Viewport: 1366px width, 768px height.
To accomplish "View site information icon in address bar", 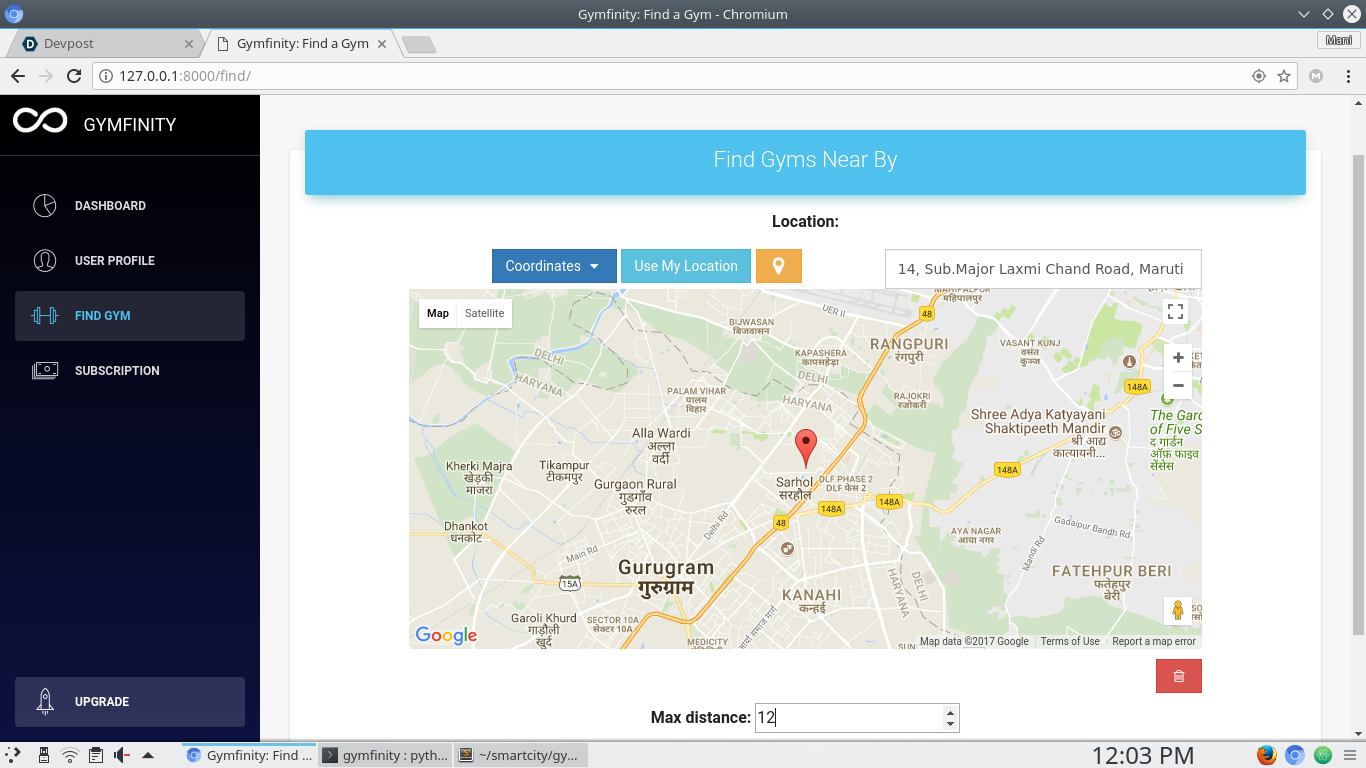I will (x=106, y=76).
